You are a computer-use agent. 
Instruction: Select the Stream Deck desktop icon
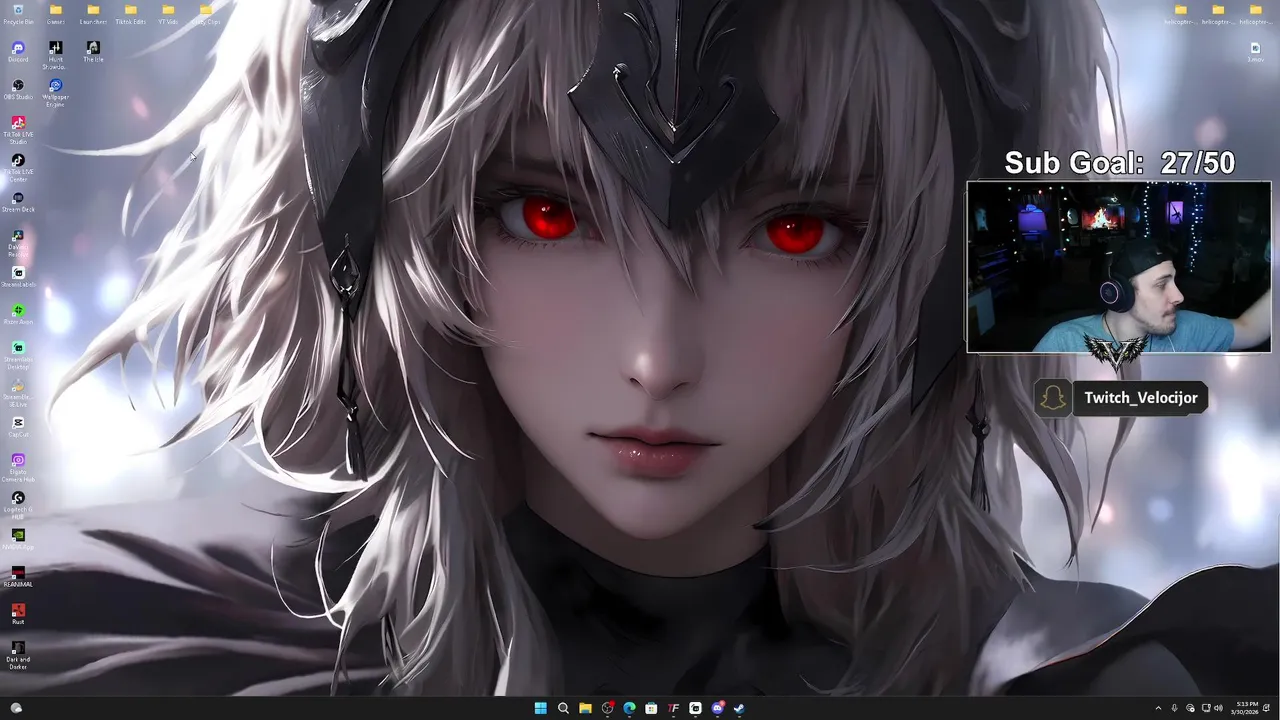point(18,202)
